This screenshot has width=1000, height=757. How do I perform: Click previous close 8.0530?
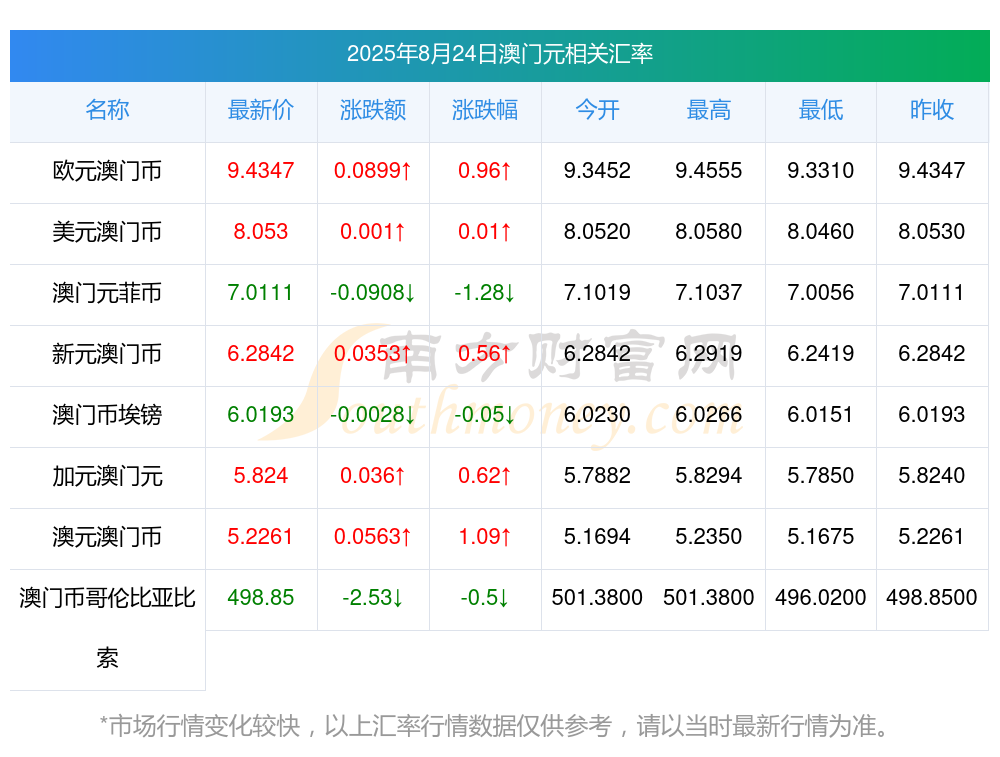[932, 232]
